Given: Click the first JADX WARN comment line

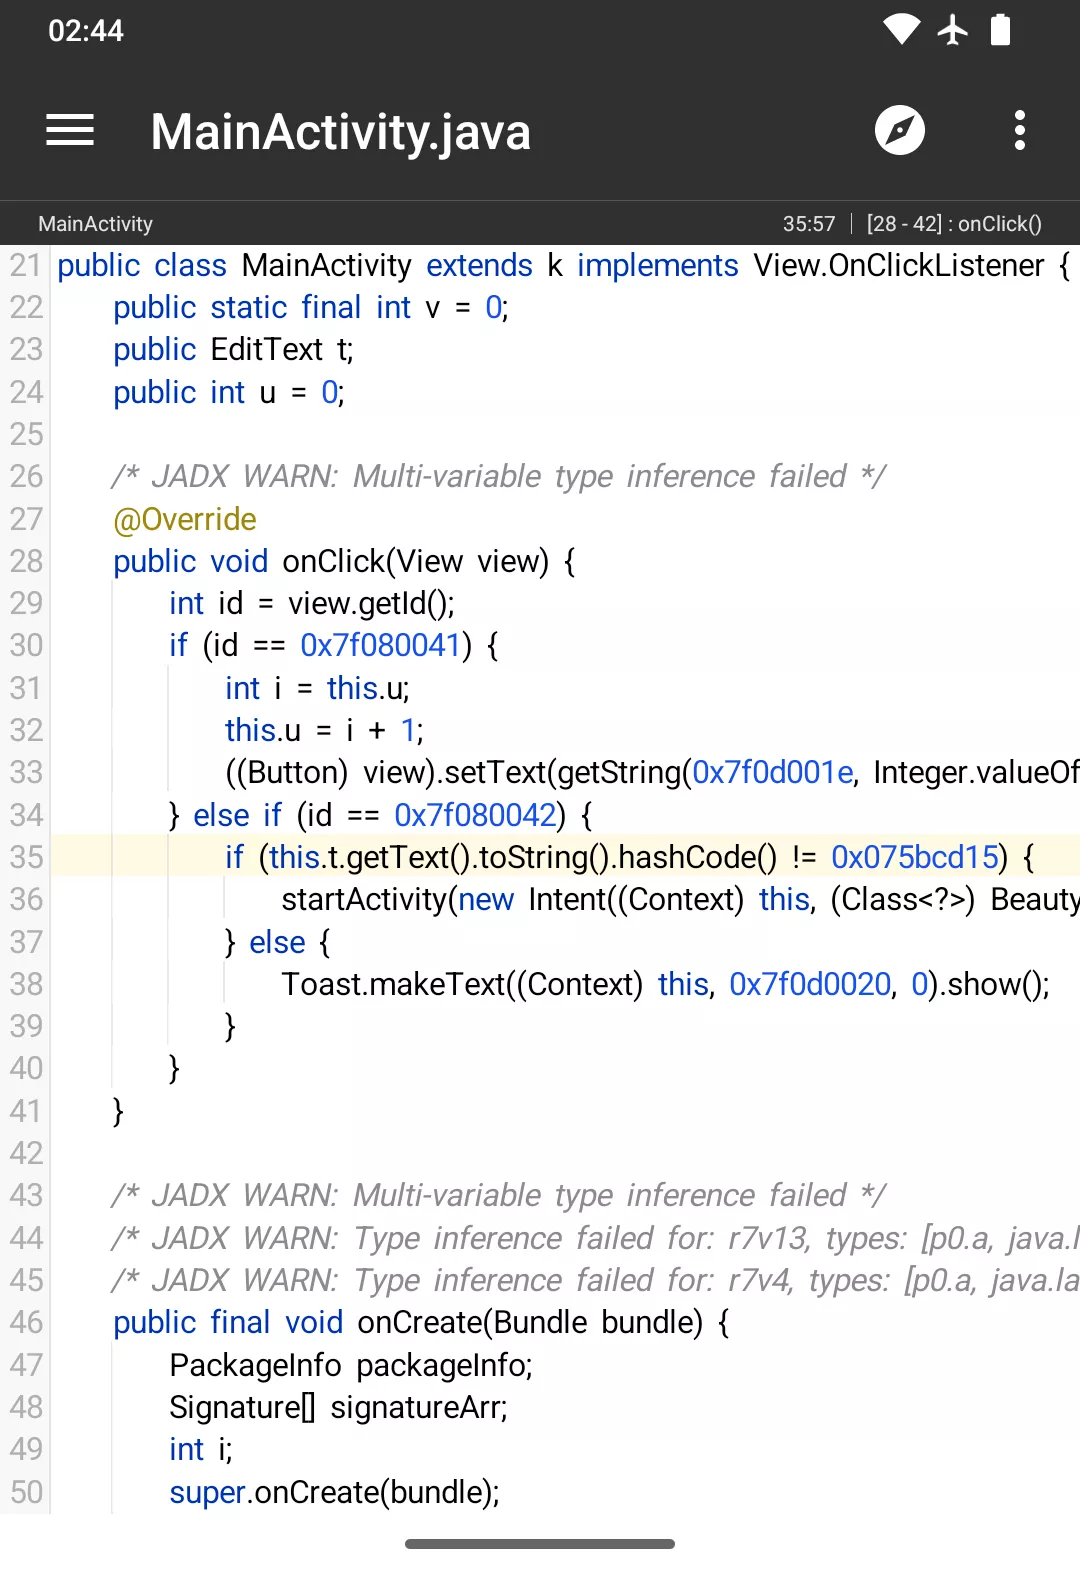Looking at the screenshot, I should [498, 476].
